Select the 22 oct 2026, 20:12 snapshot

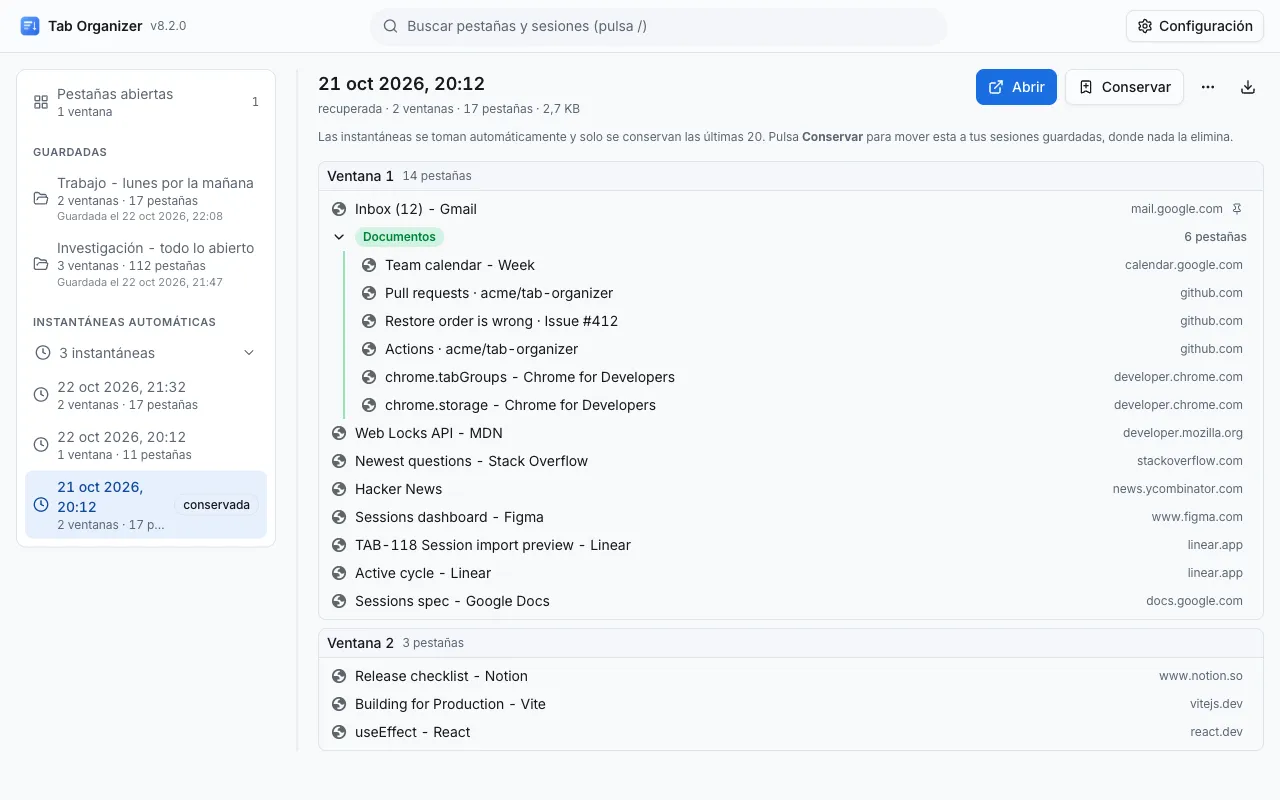point(146,445)
